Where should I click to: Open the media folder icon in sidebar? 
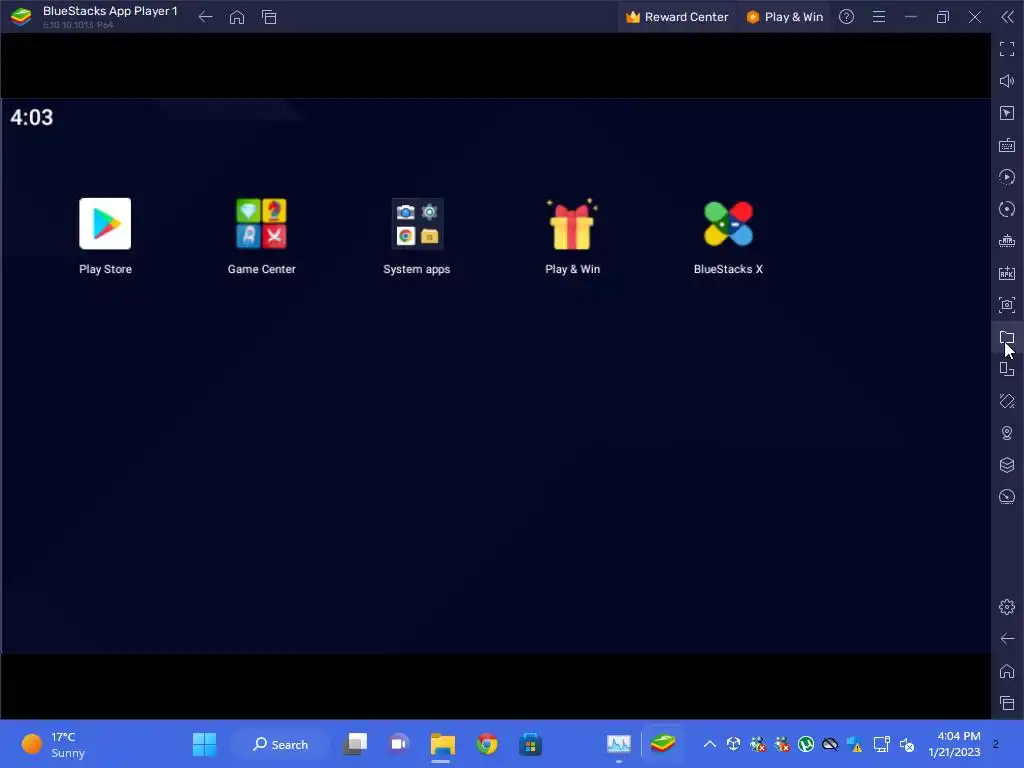click(1007, 337)
